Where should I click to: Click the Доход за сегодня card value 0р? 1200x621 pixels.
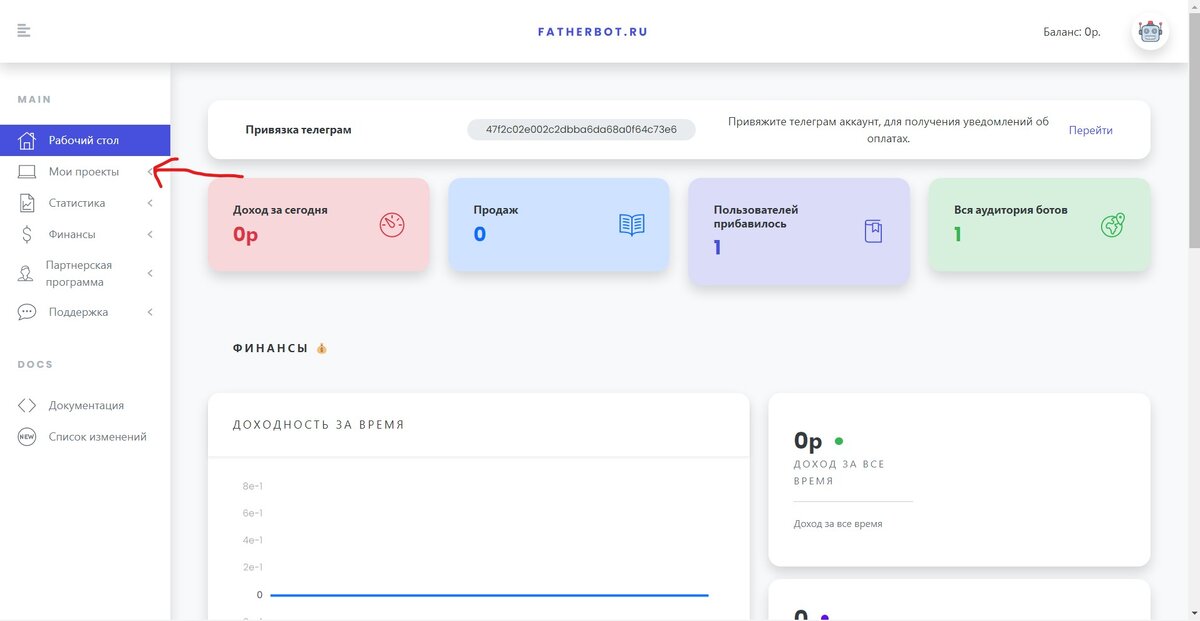tap(246, 235)
